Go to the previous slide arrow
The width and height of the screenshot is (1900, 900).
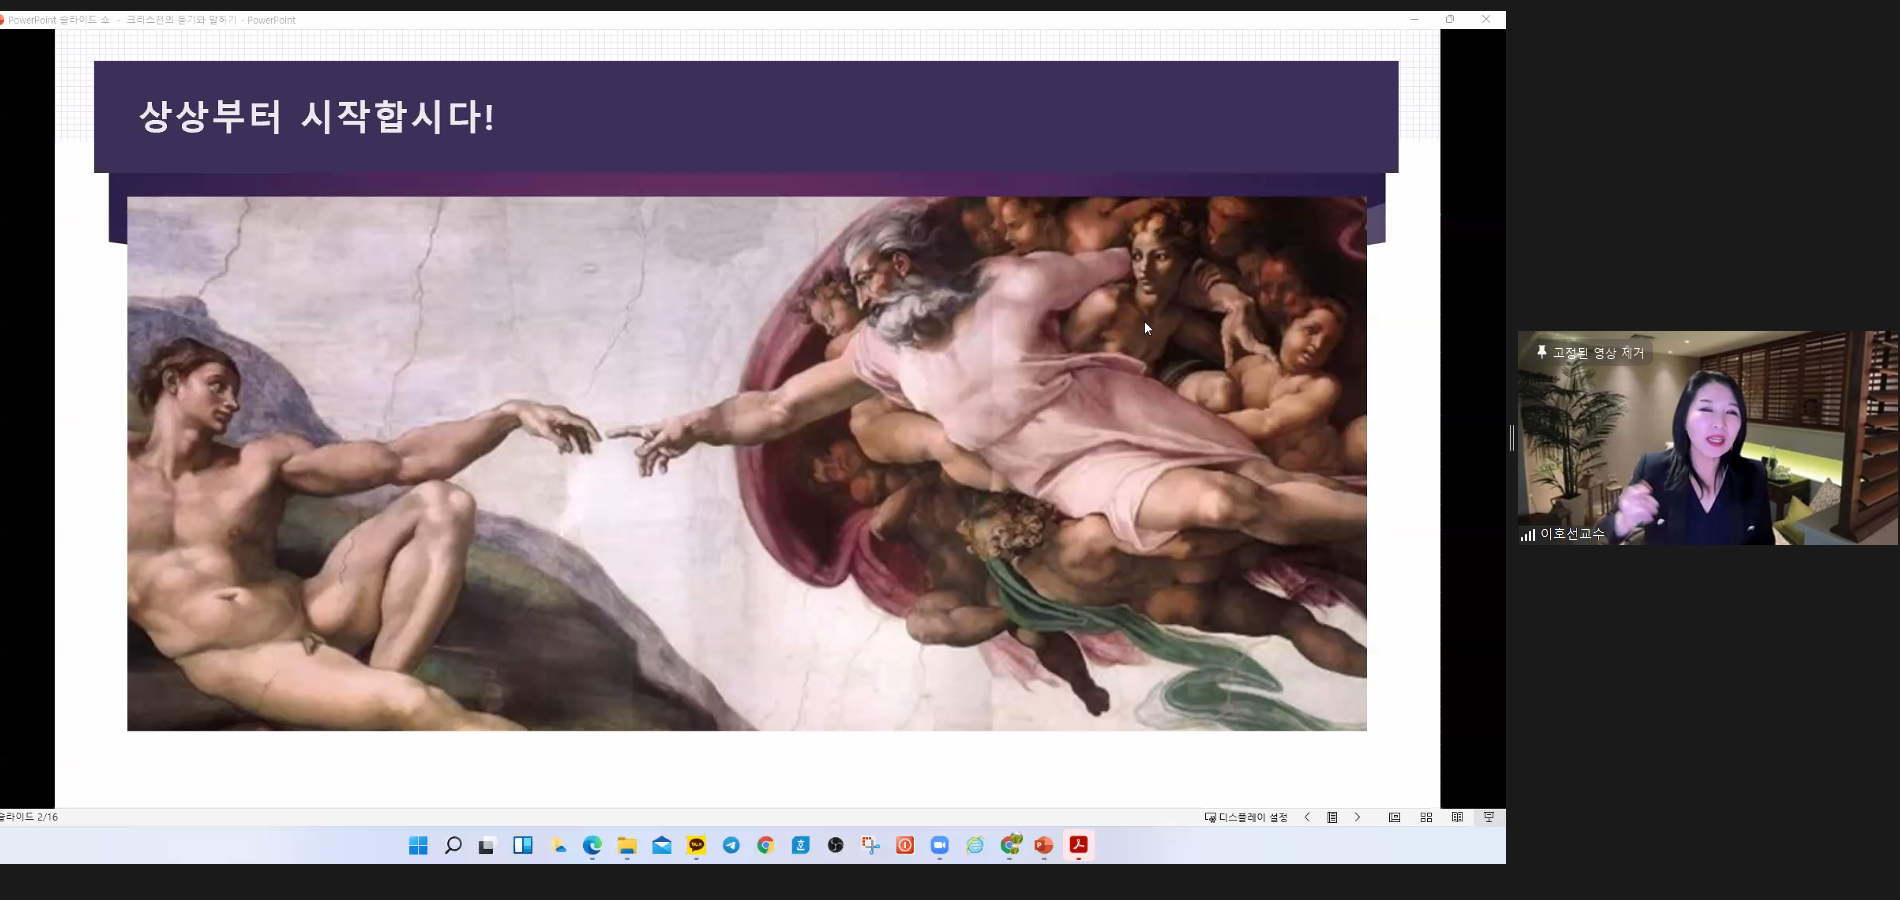tap(1307, 817)
